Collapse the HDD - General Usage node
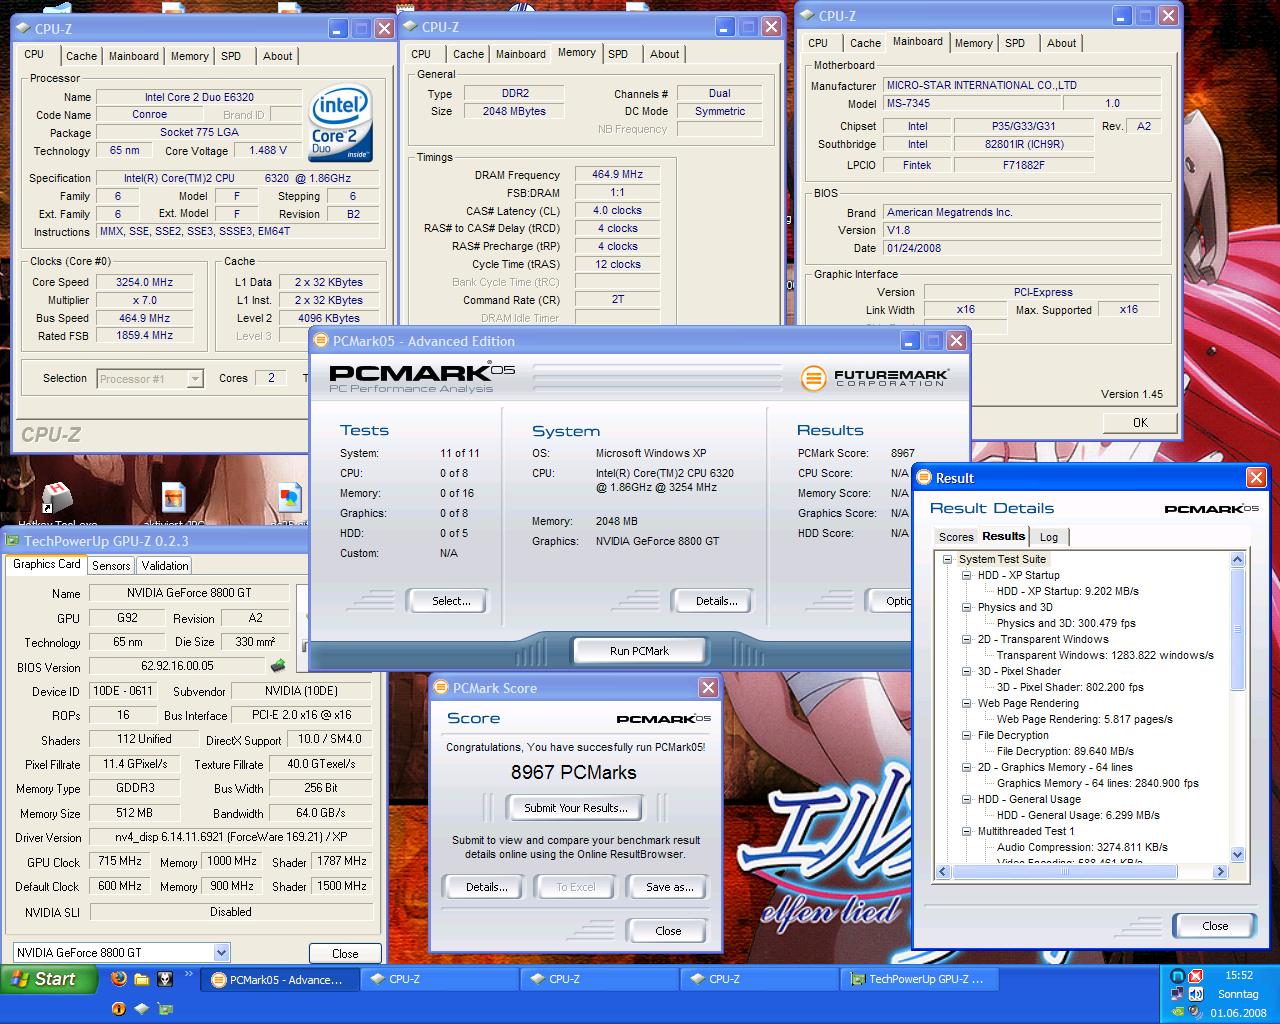The image size is (1280, 1024). coord(967,799)
